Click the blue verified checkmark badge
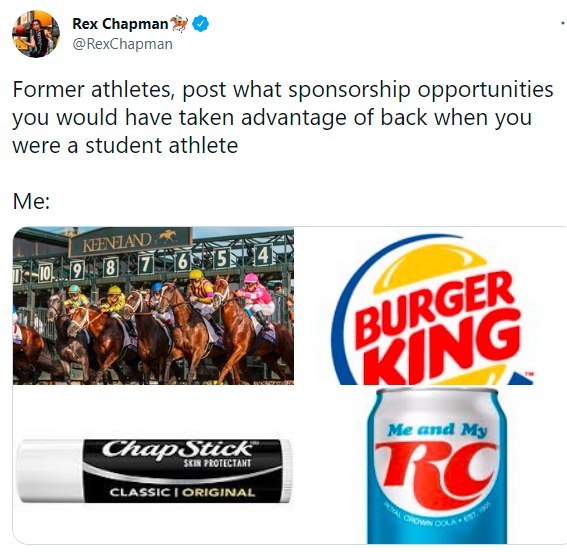Viewport: 567px width, 552px height. click(x=200, y=24)
